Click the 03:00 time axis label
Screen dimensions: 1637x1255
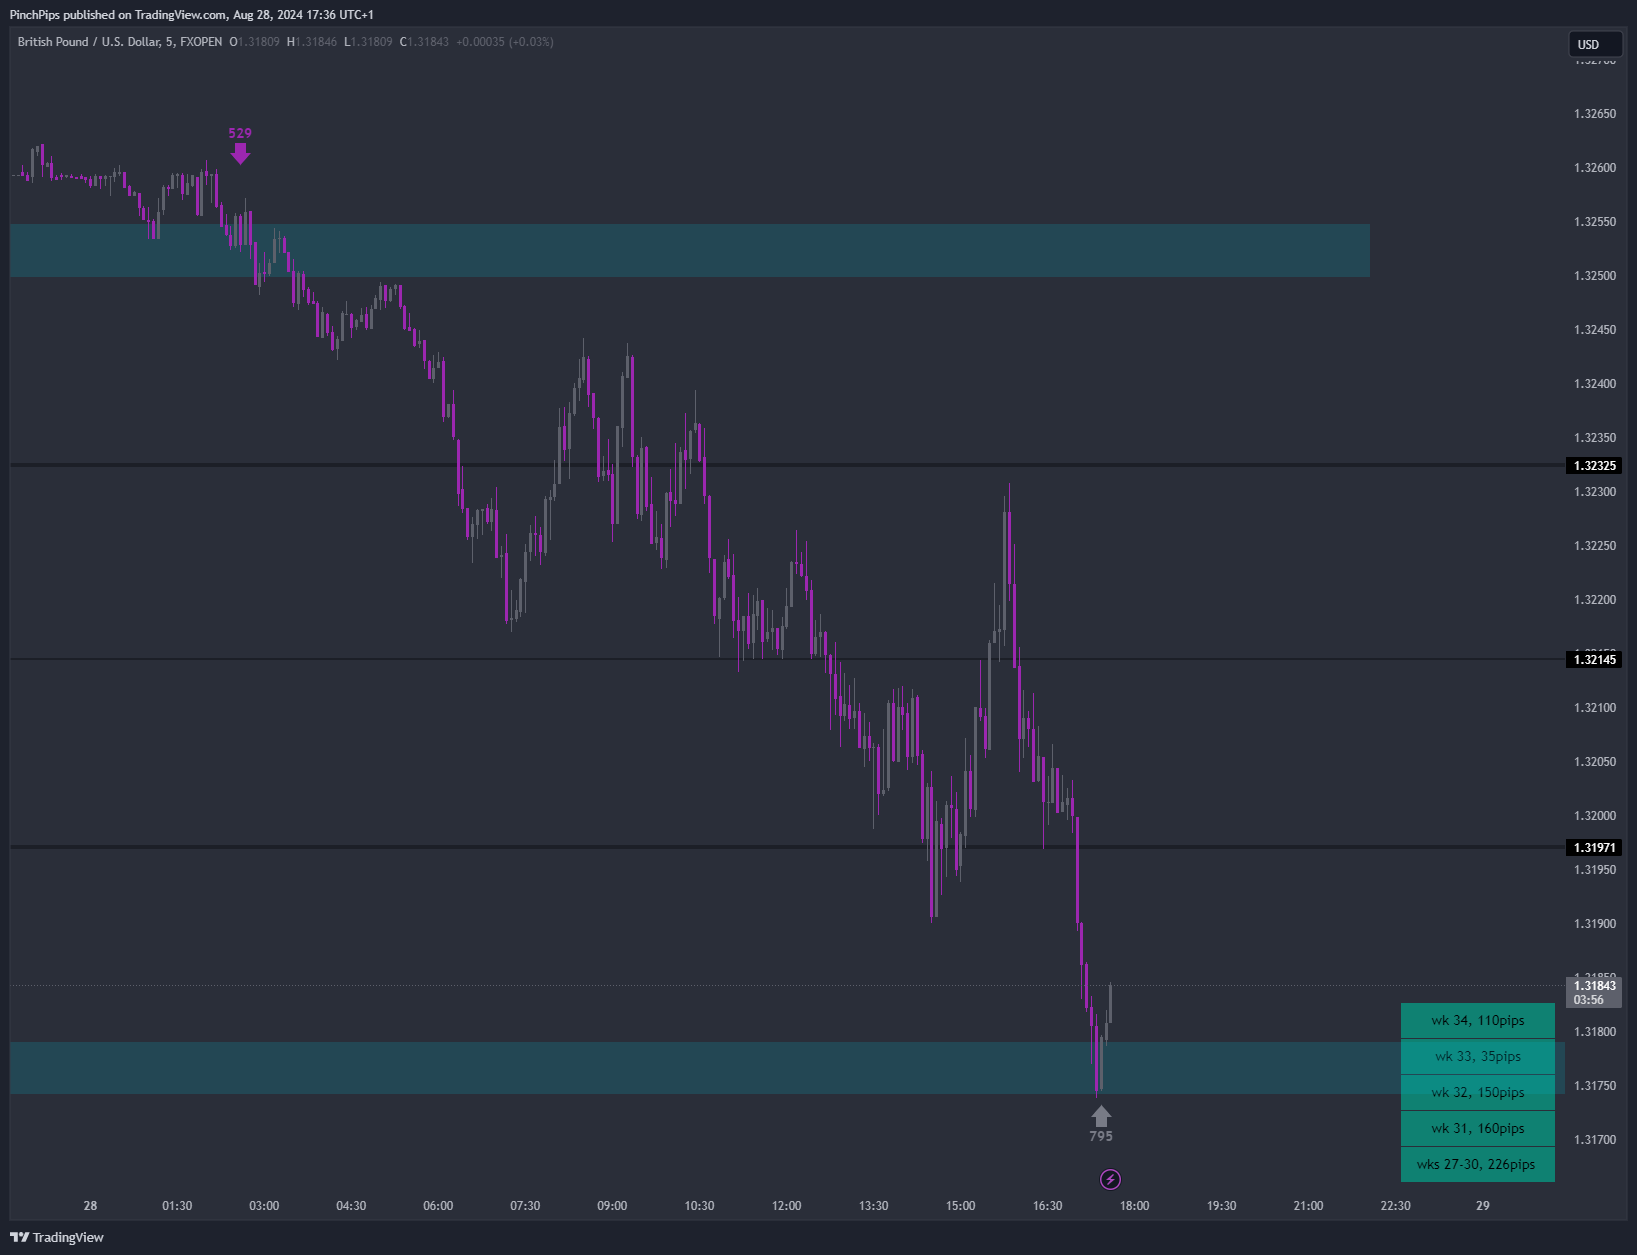[264, 1206]
